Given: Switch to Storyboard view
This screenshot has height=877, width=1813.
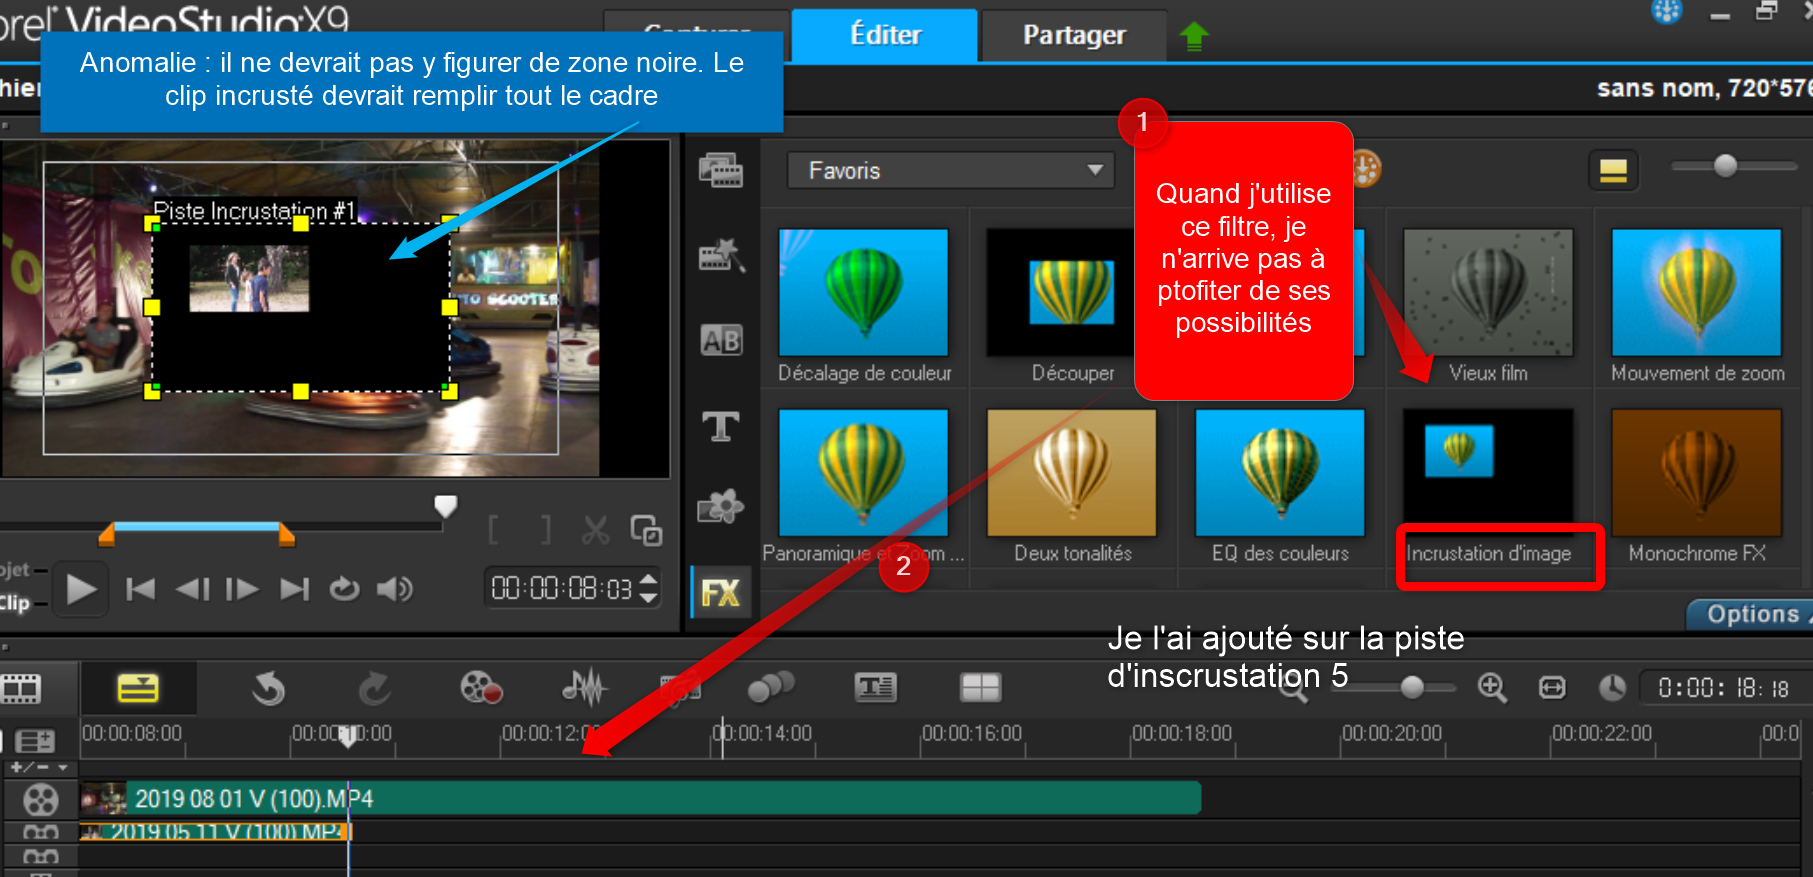Looking at the screenshot, I should (21, 688).
